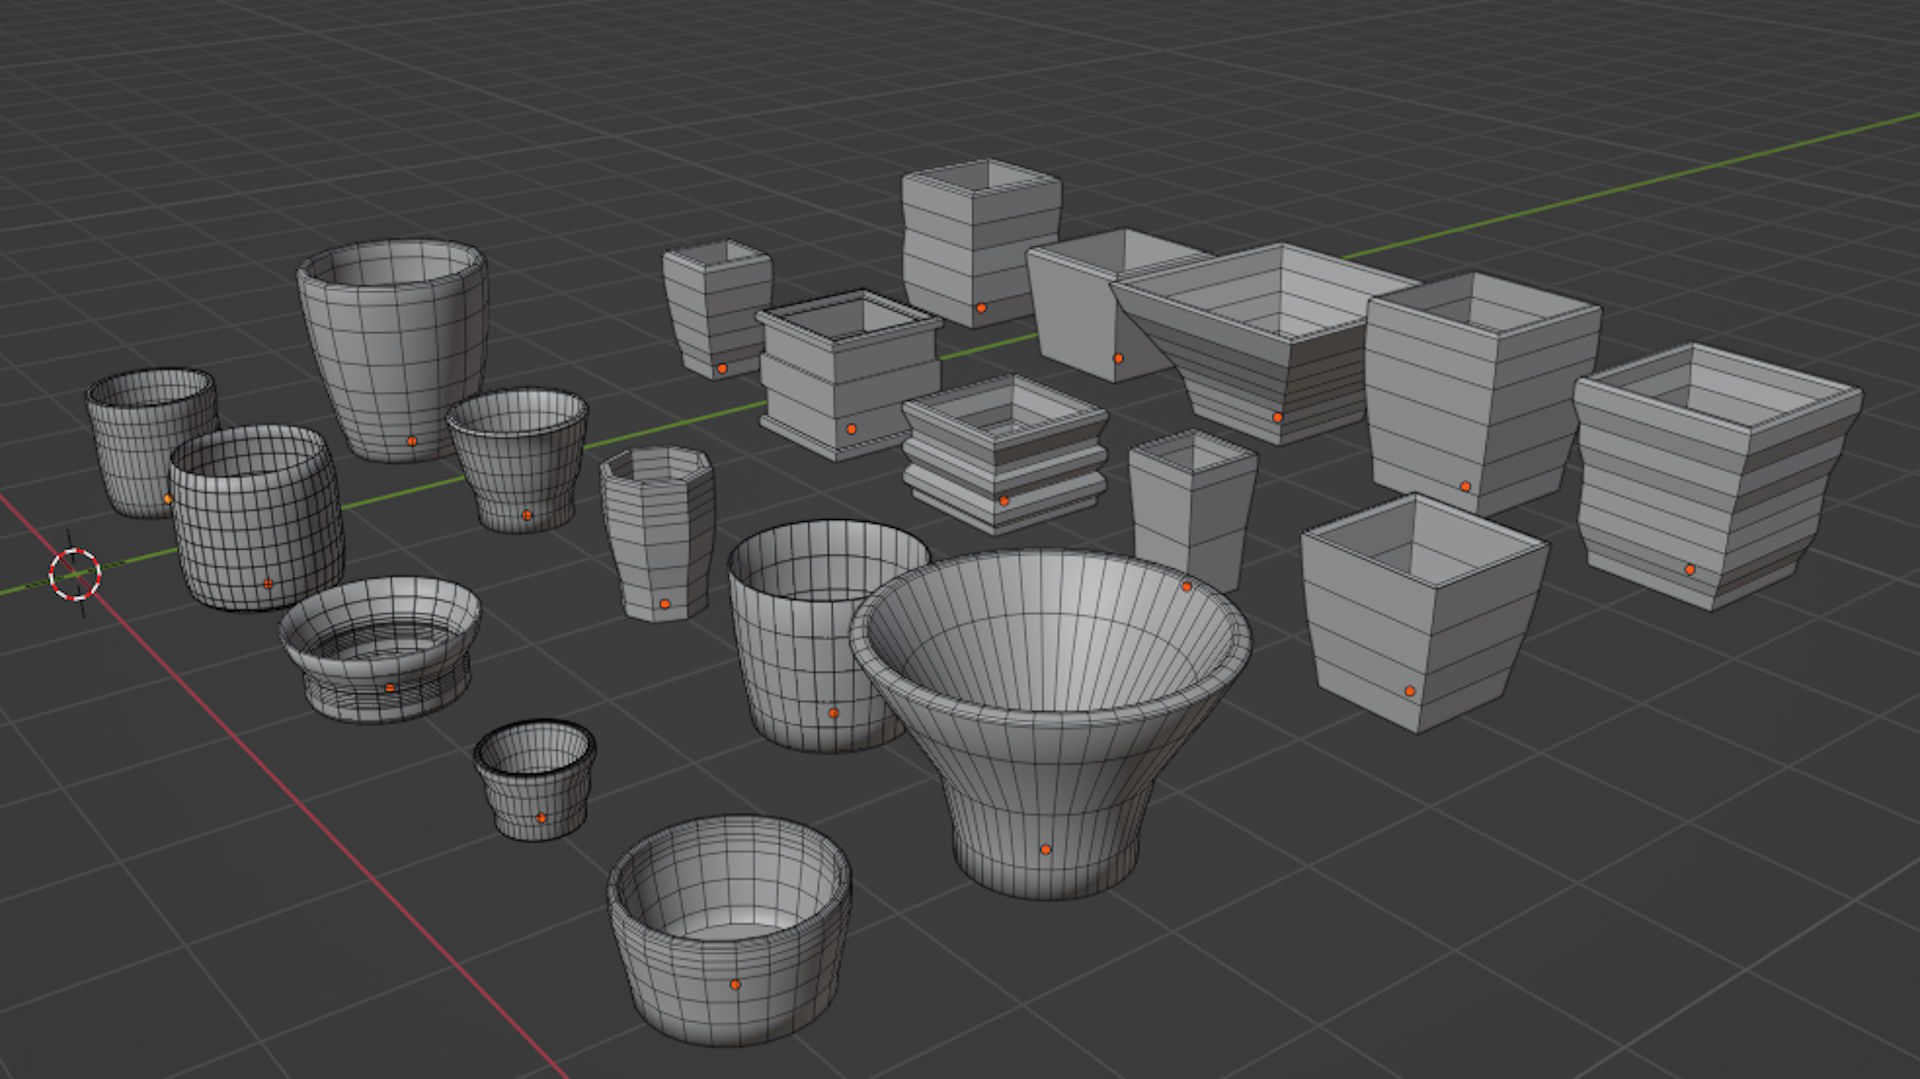Select the small round pot with narrow foot
Image resolution: width=1920 pixels, height=1079 pixels.
click(518, 460)
